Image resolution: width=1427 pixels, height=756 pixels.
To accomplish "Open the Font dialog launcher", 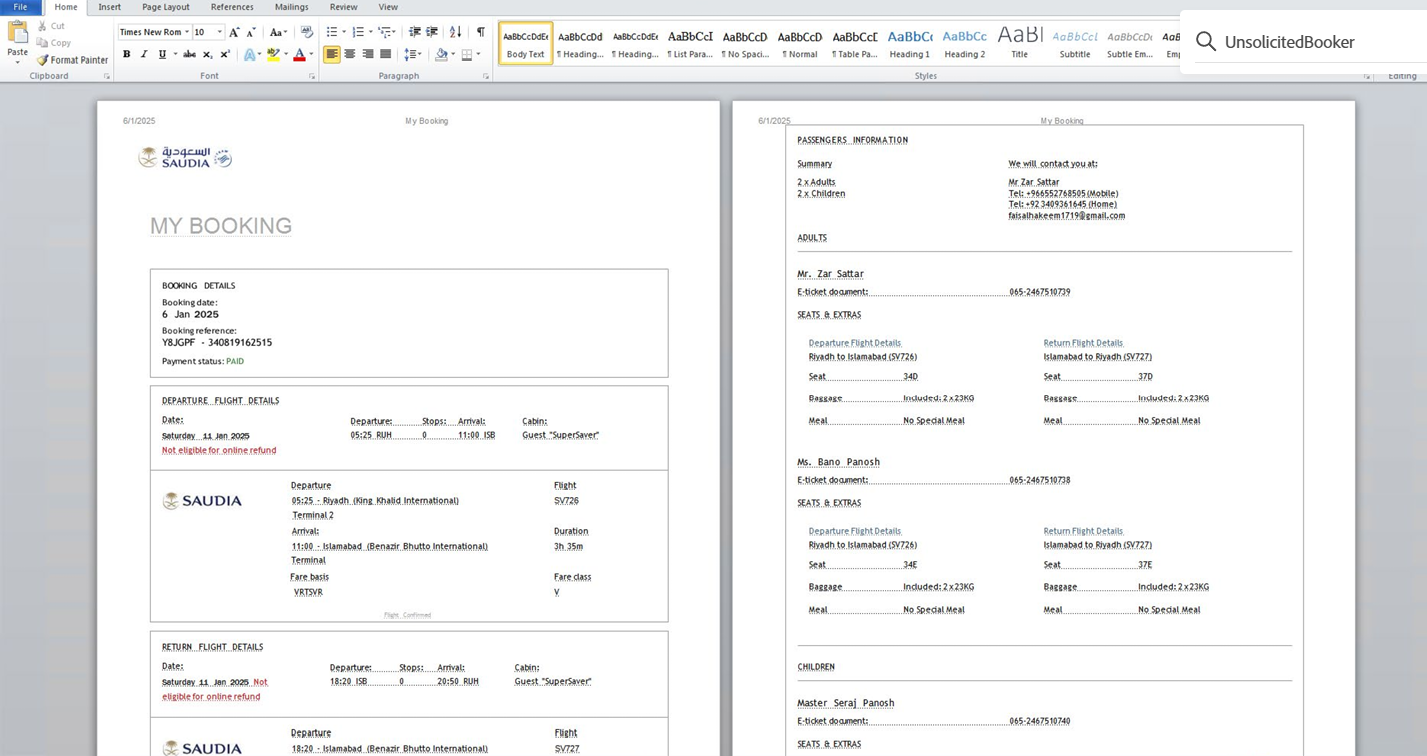I will coord(311,76).
